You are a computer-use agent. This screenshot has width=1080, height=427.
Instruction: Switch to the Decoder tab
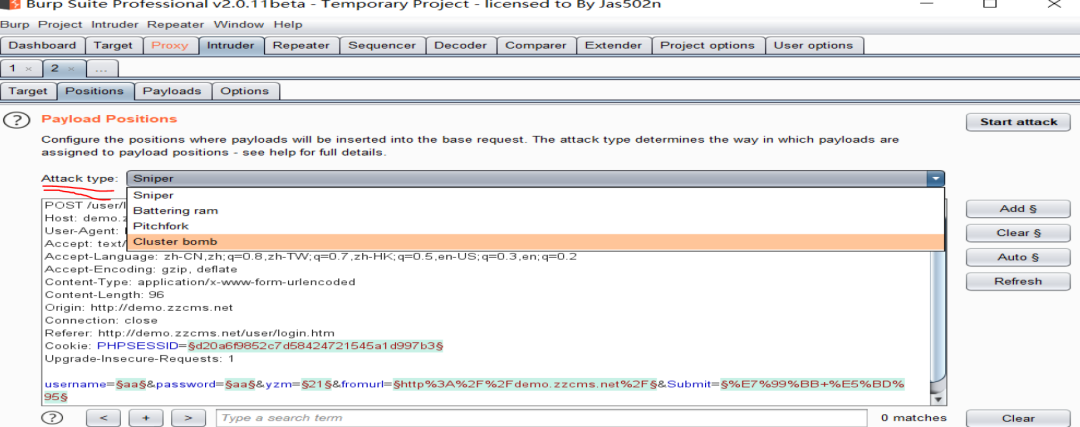(461, 45)
